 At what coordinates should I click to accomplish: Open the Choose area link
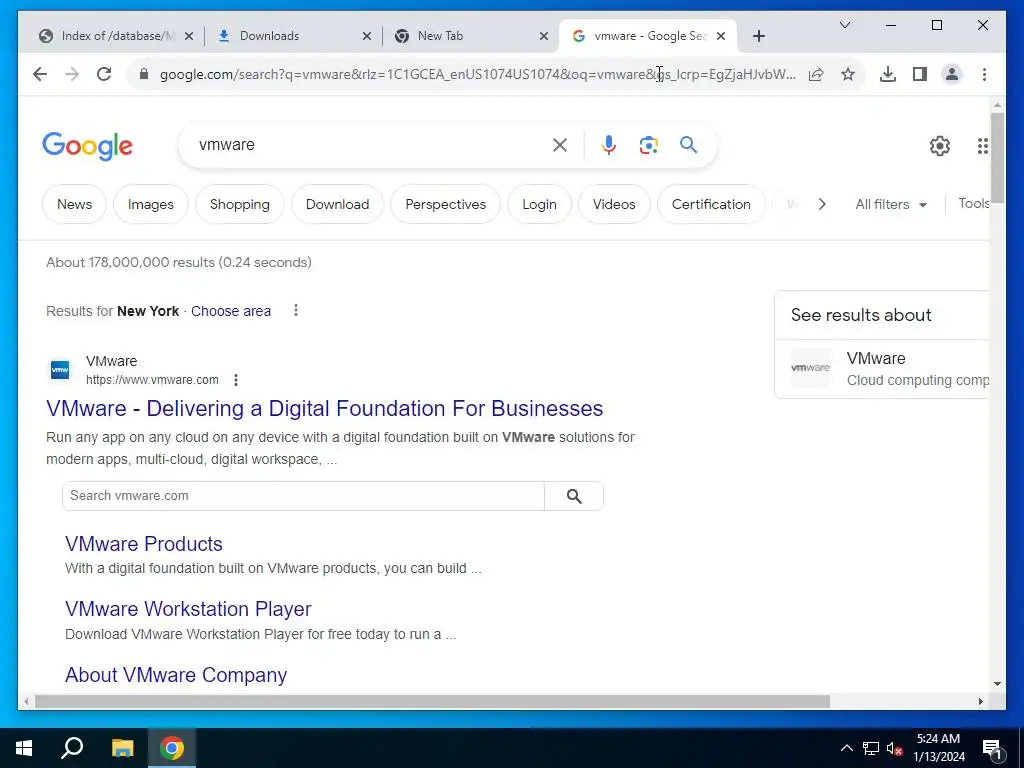point(231,311)
